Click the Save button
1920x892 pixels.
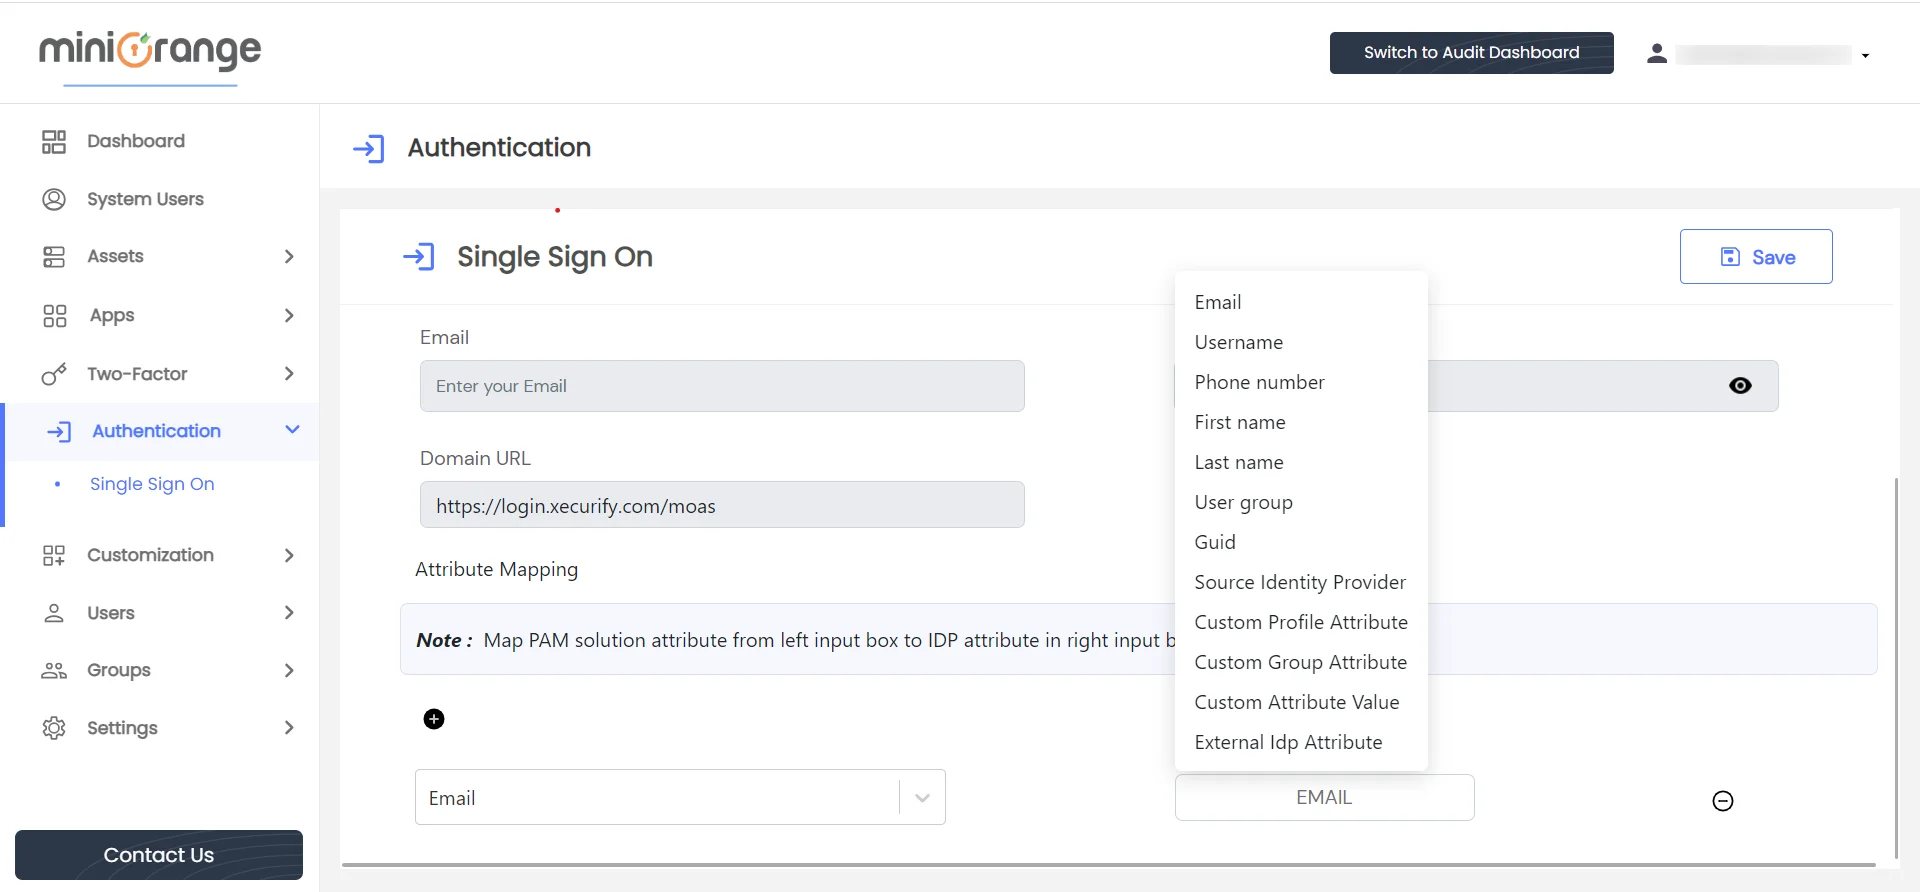1756,257
